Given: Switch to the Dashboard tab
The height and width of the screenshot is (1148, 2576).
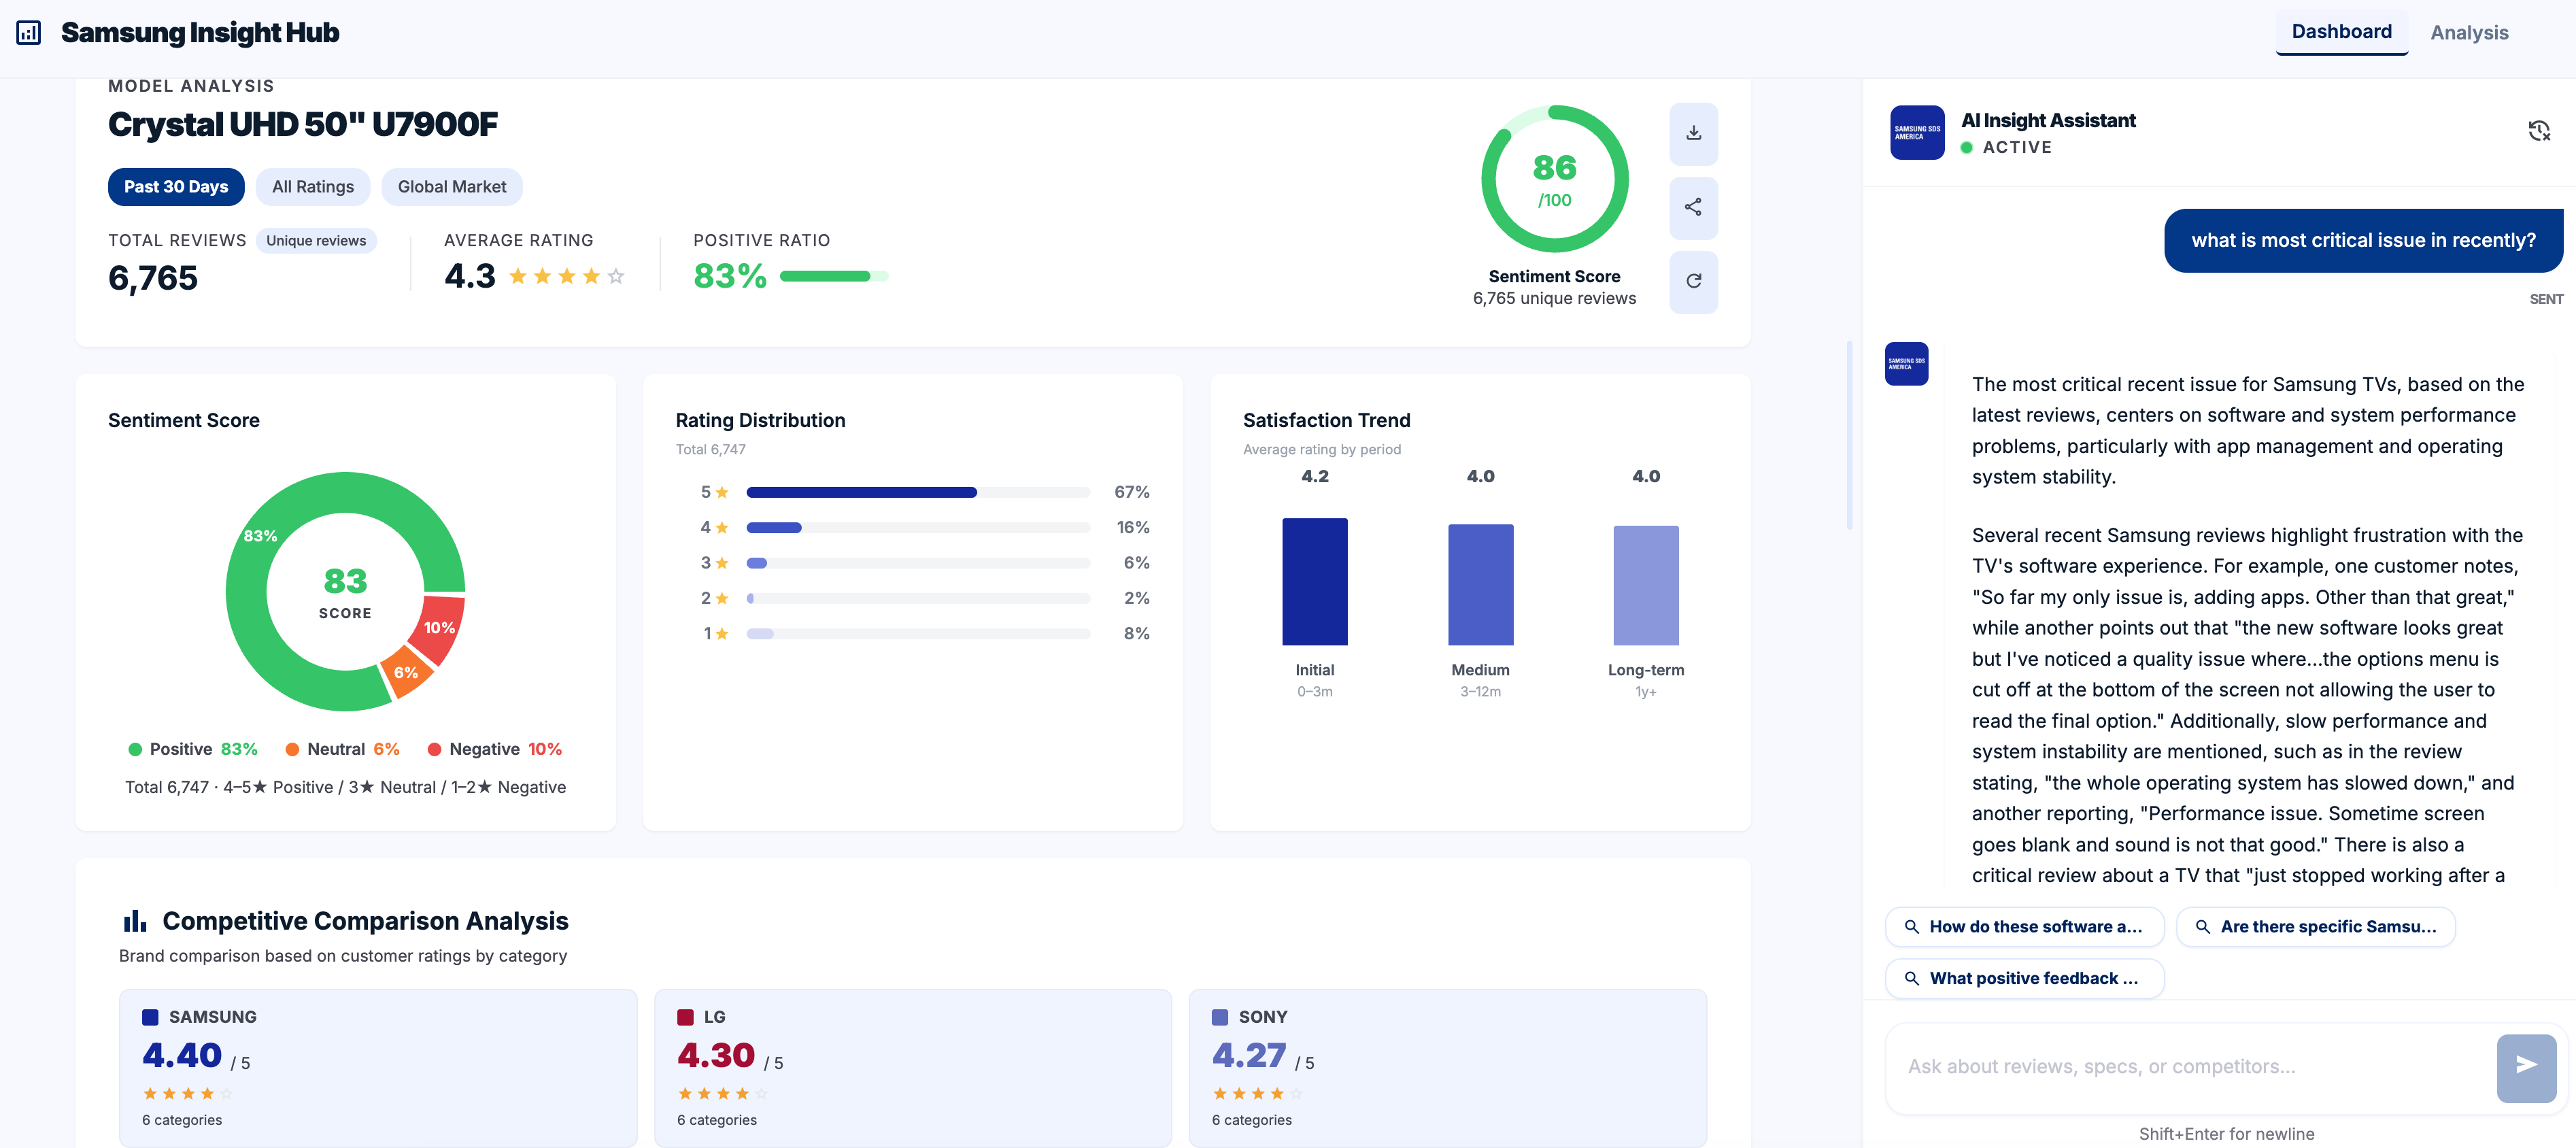Looking at the screenshot, I should point(2341,32).
